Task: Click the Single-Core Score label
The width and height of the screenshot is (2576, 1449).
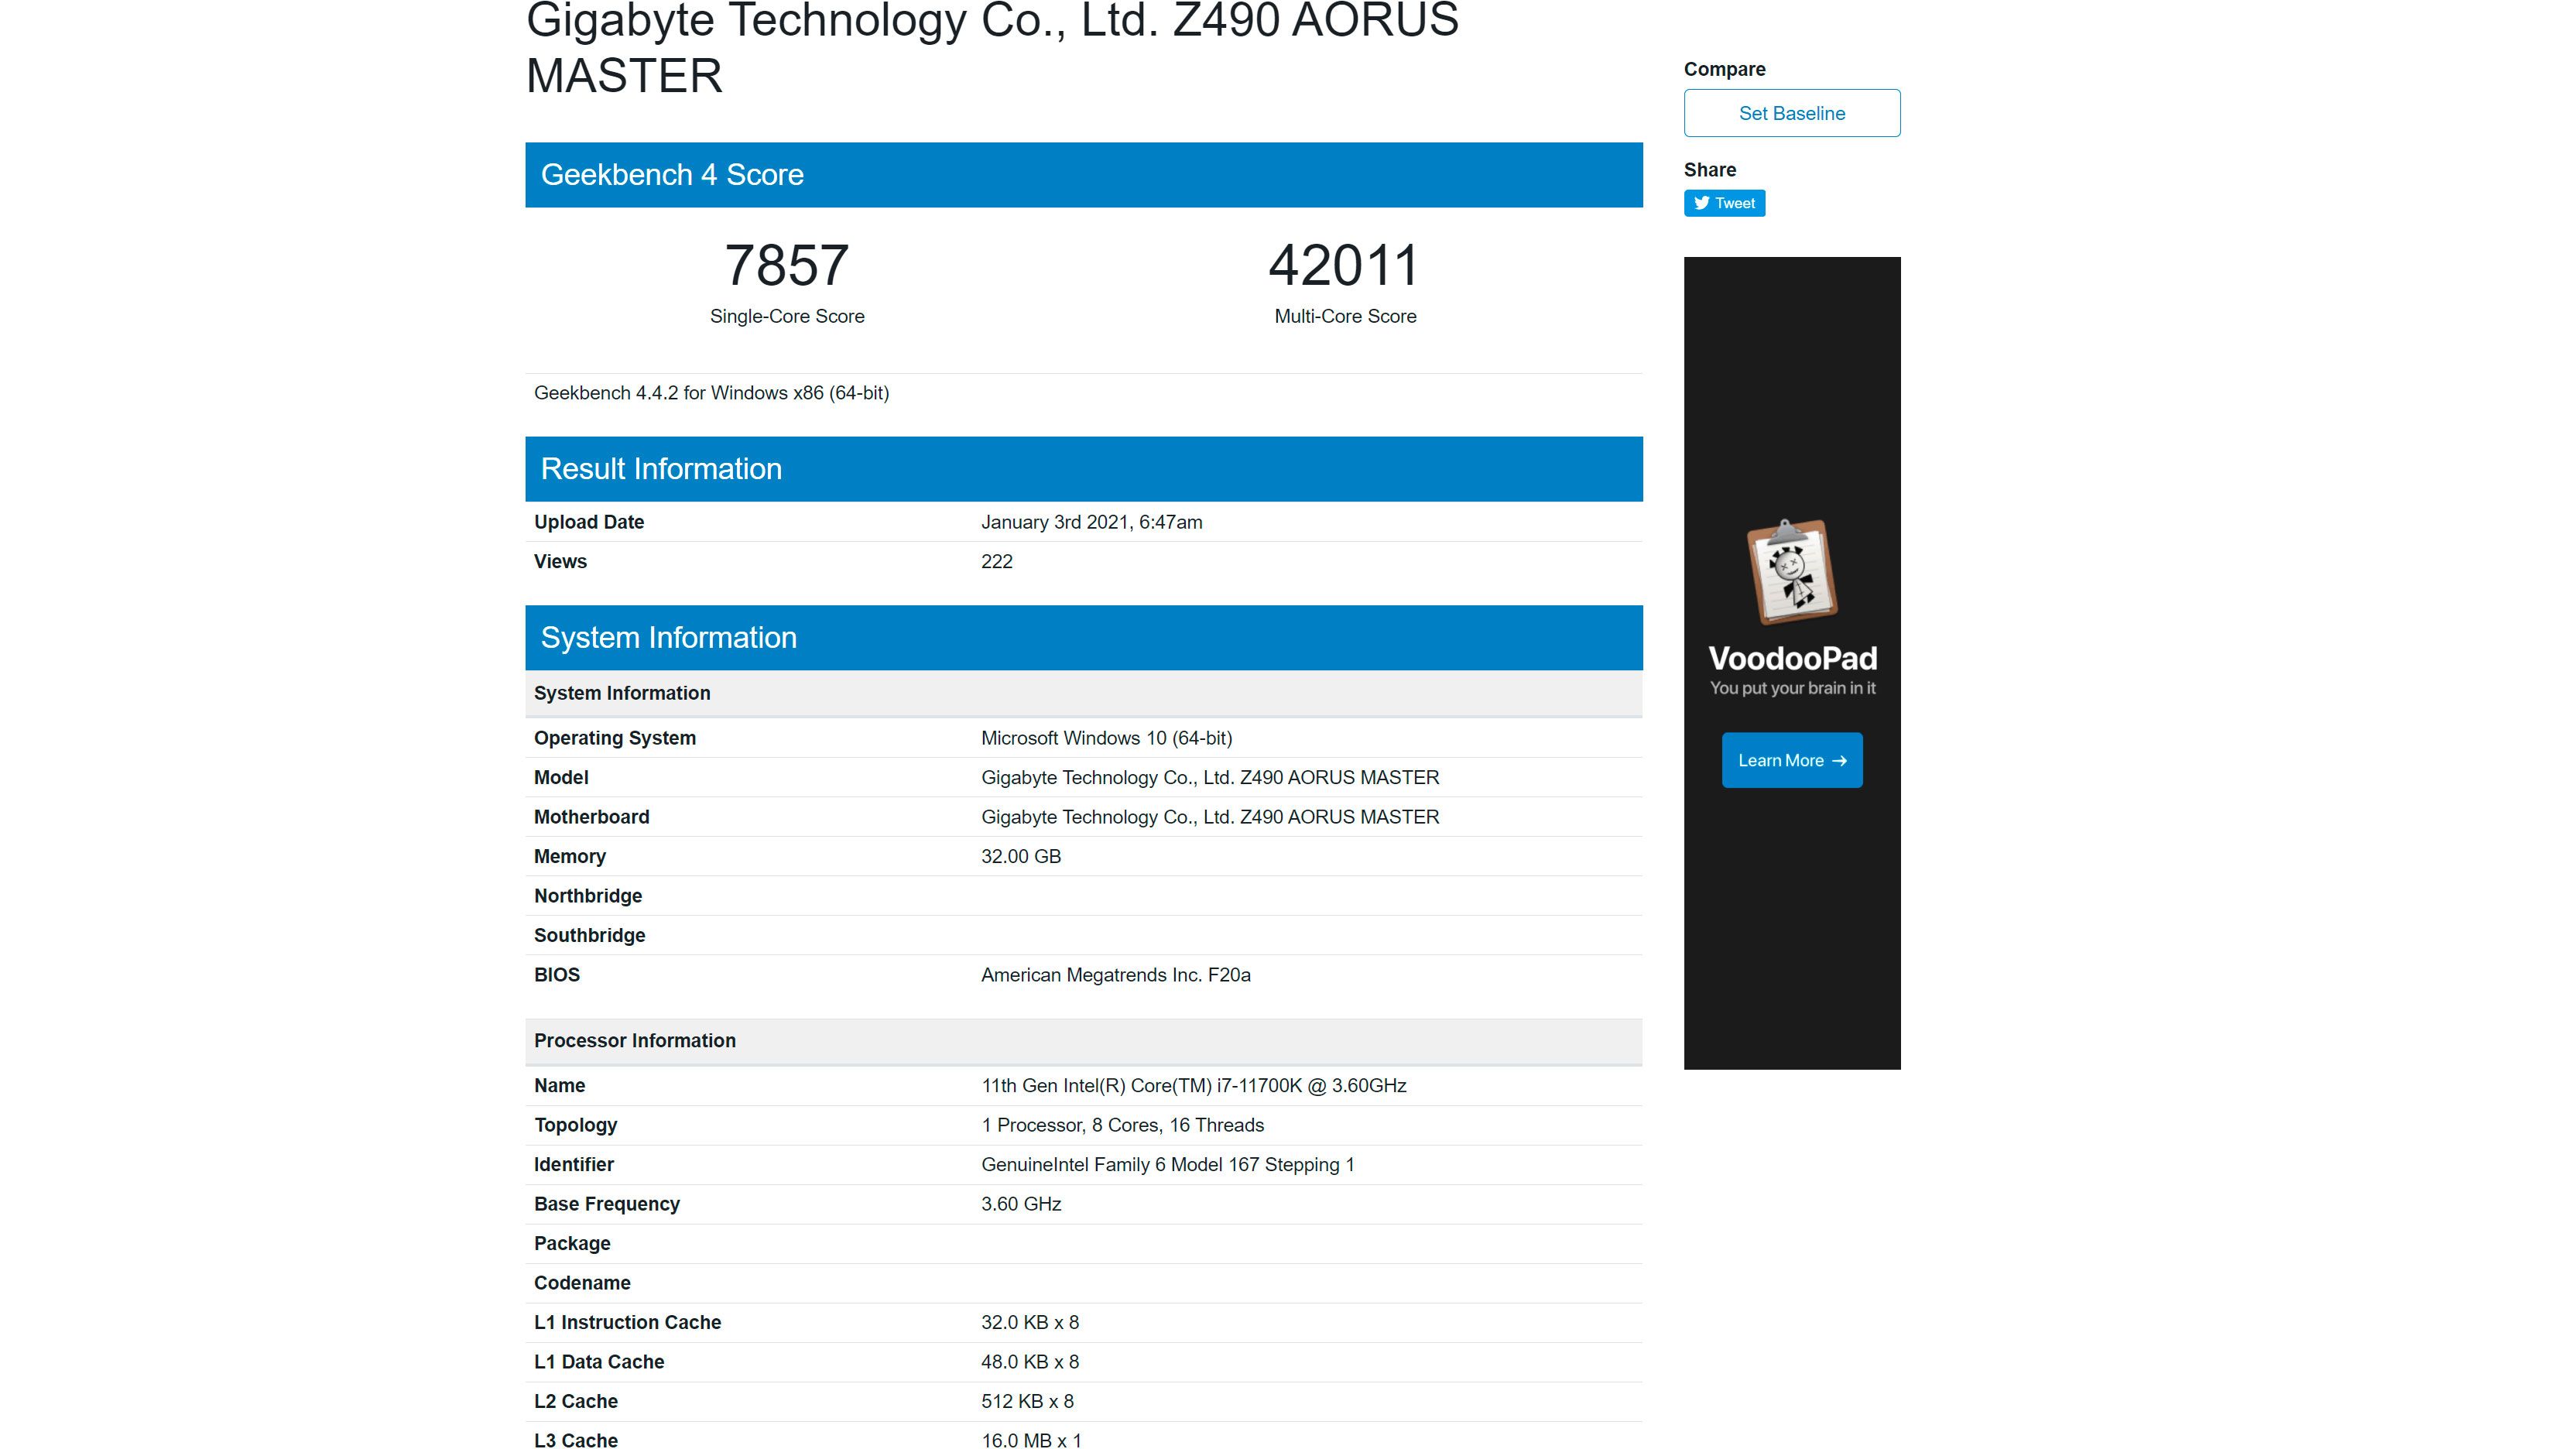Action: [x=787, y=316]
